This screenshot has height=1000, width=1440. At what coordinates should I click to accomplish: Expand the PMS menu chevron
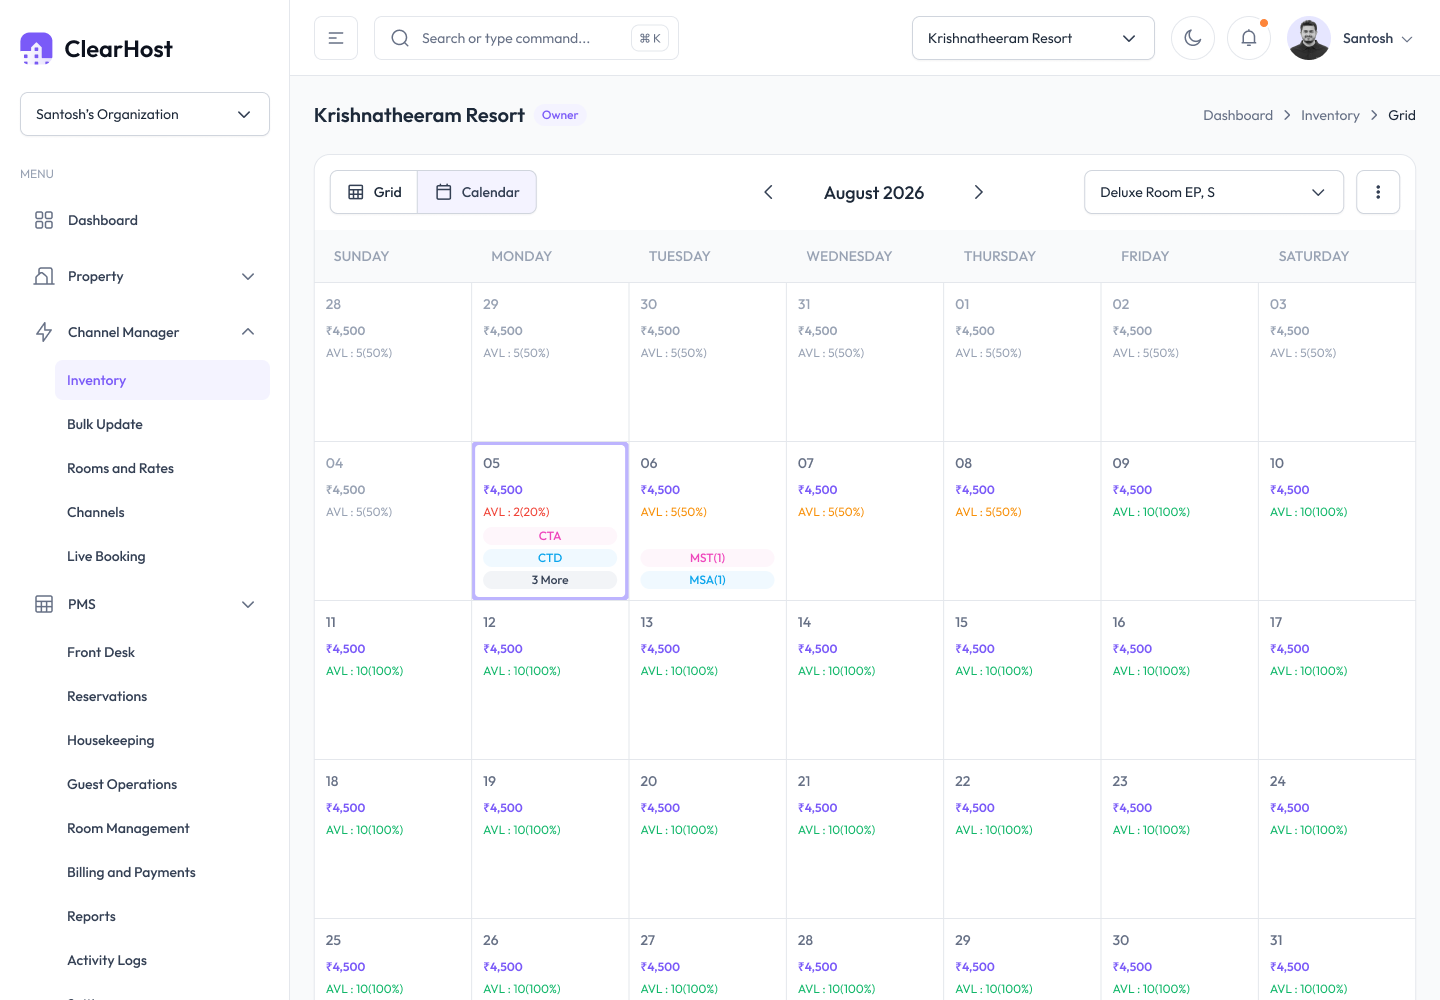coord(248,604)
